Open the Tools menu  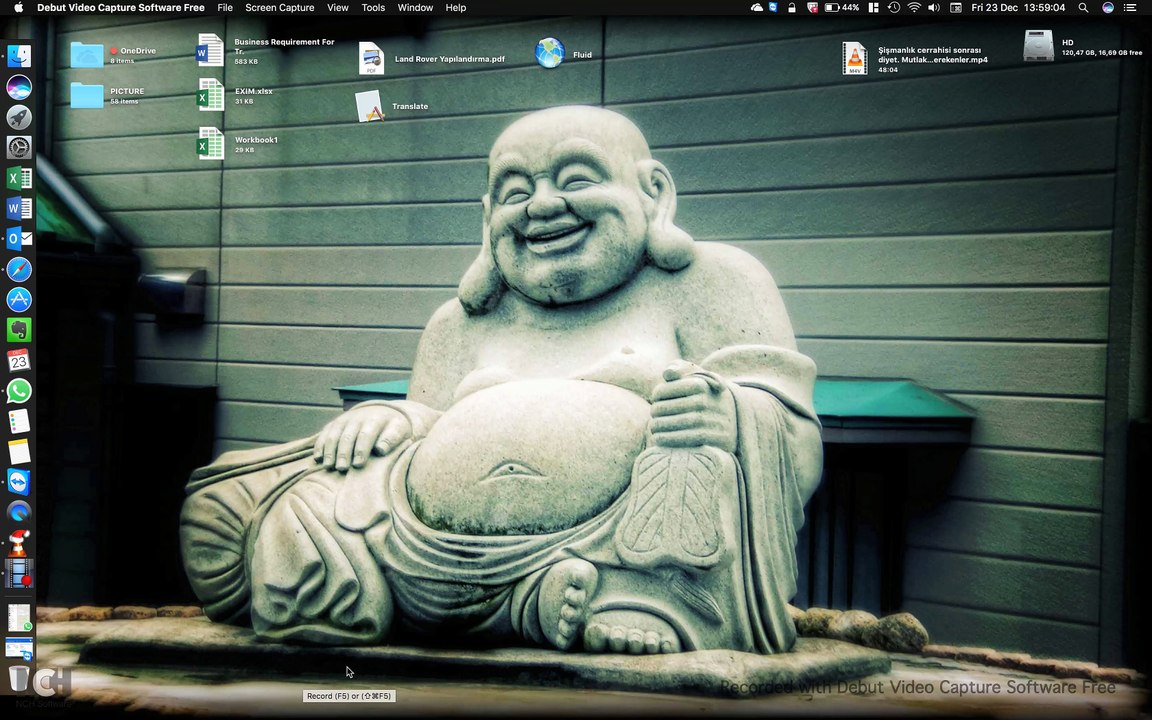(372, 7)
